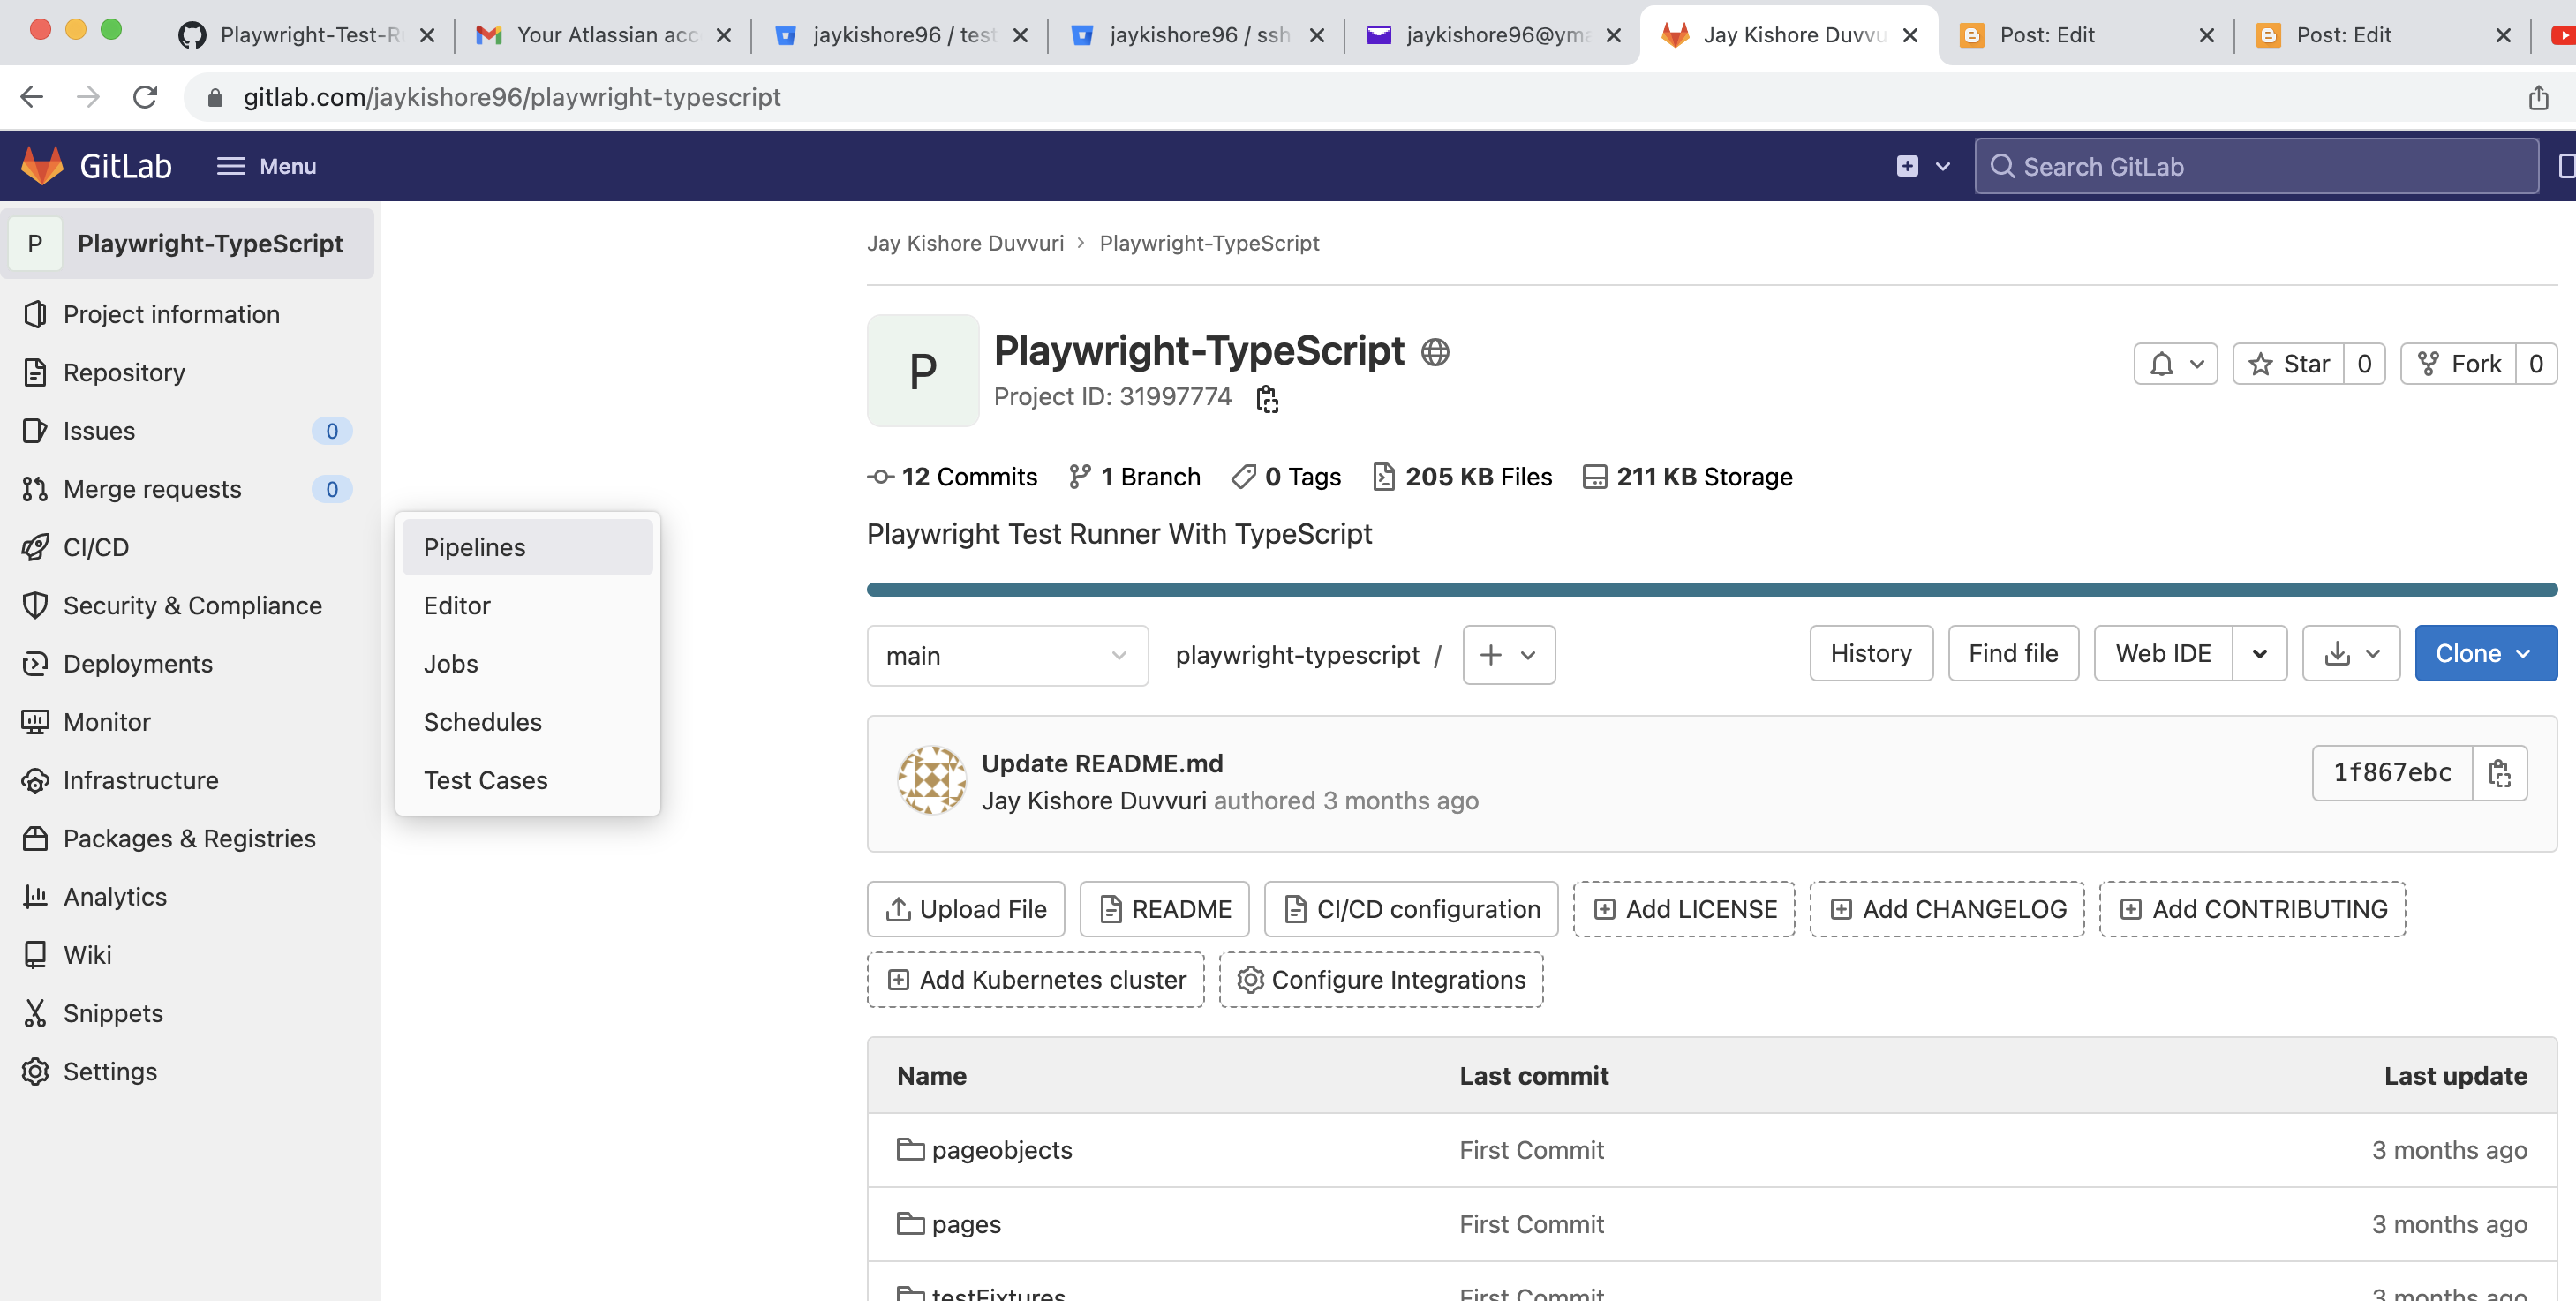Click the browser share icon in address bar
2576x1301 pixels.
click(2538, 97)
